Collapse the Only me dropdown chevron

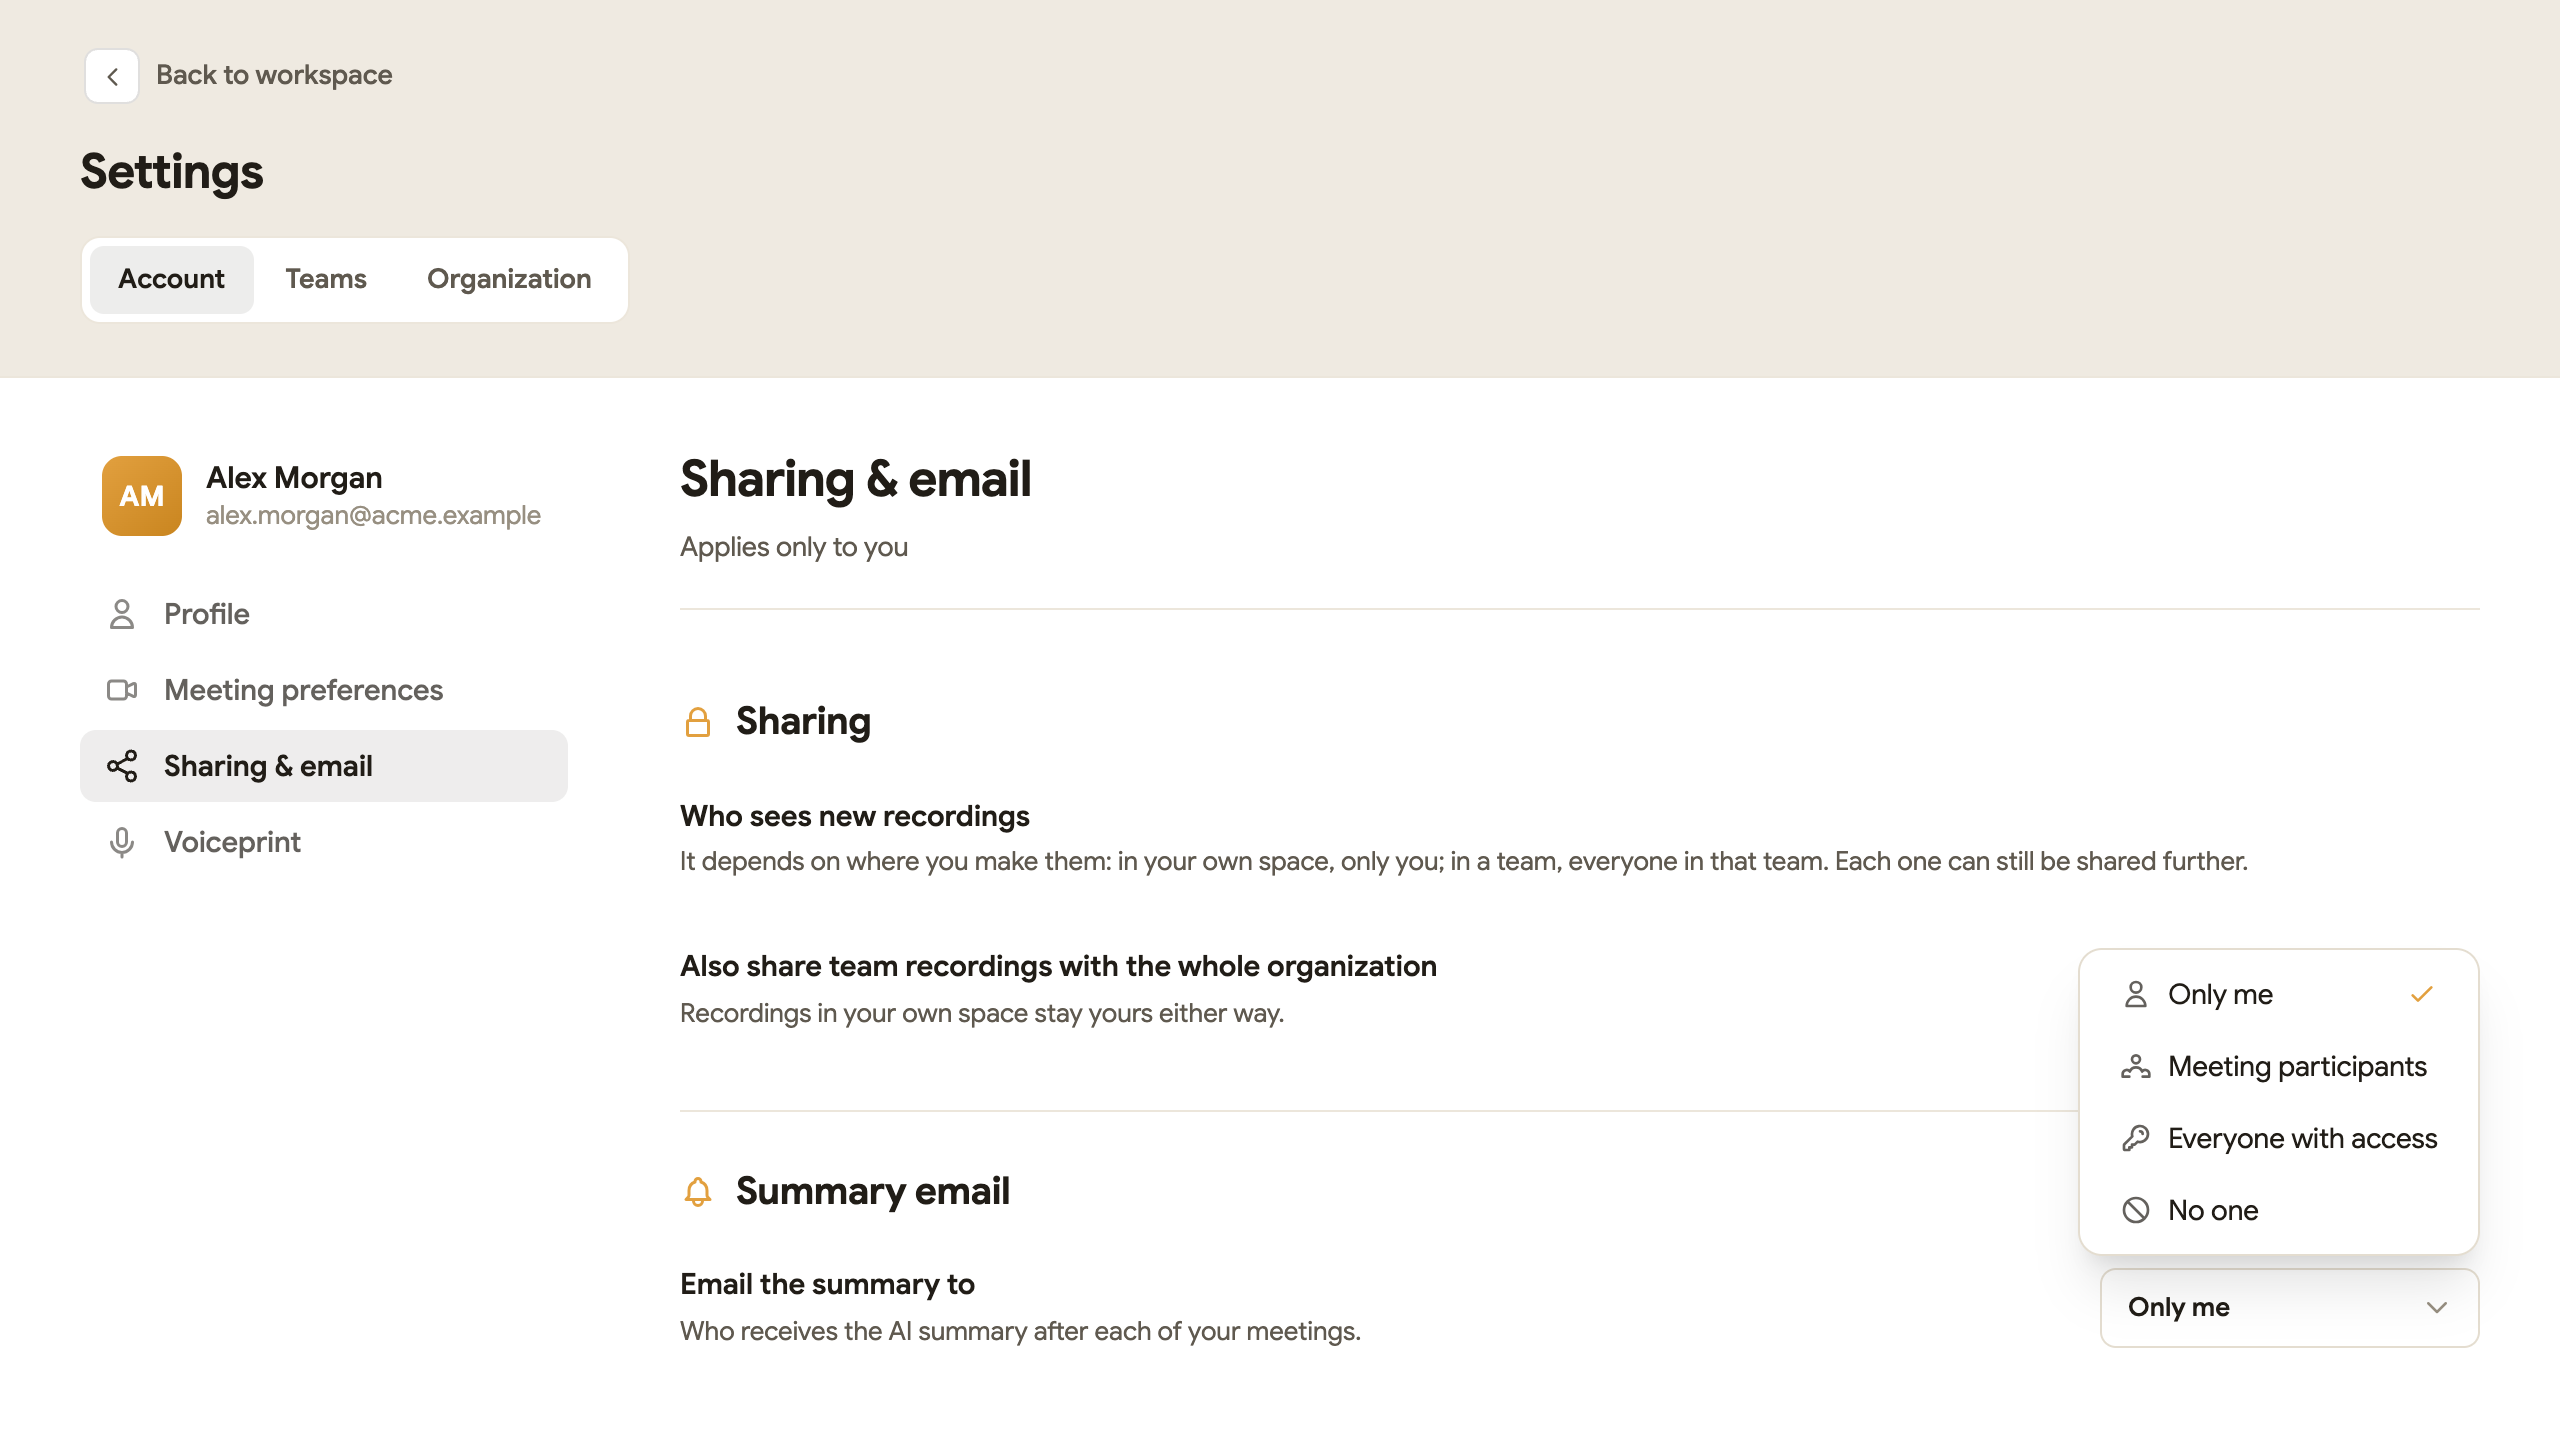(2437, 1308)
